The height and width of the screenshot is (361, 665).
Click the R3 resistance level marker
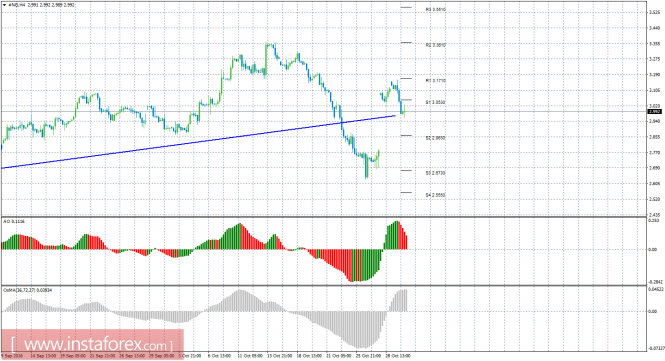[436, 9]
